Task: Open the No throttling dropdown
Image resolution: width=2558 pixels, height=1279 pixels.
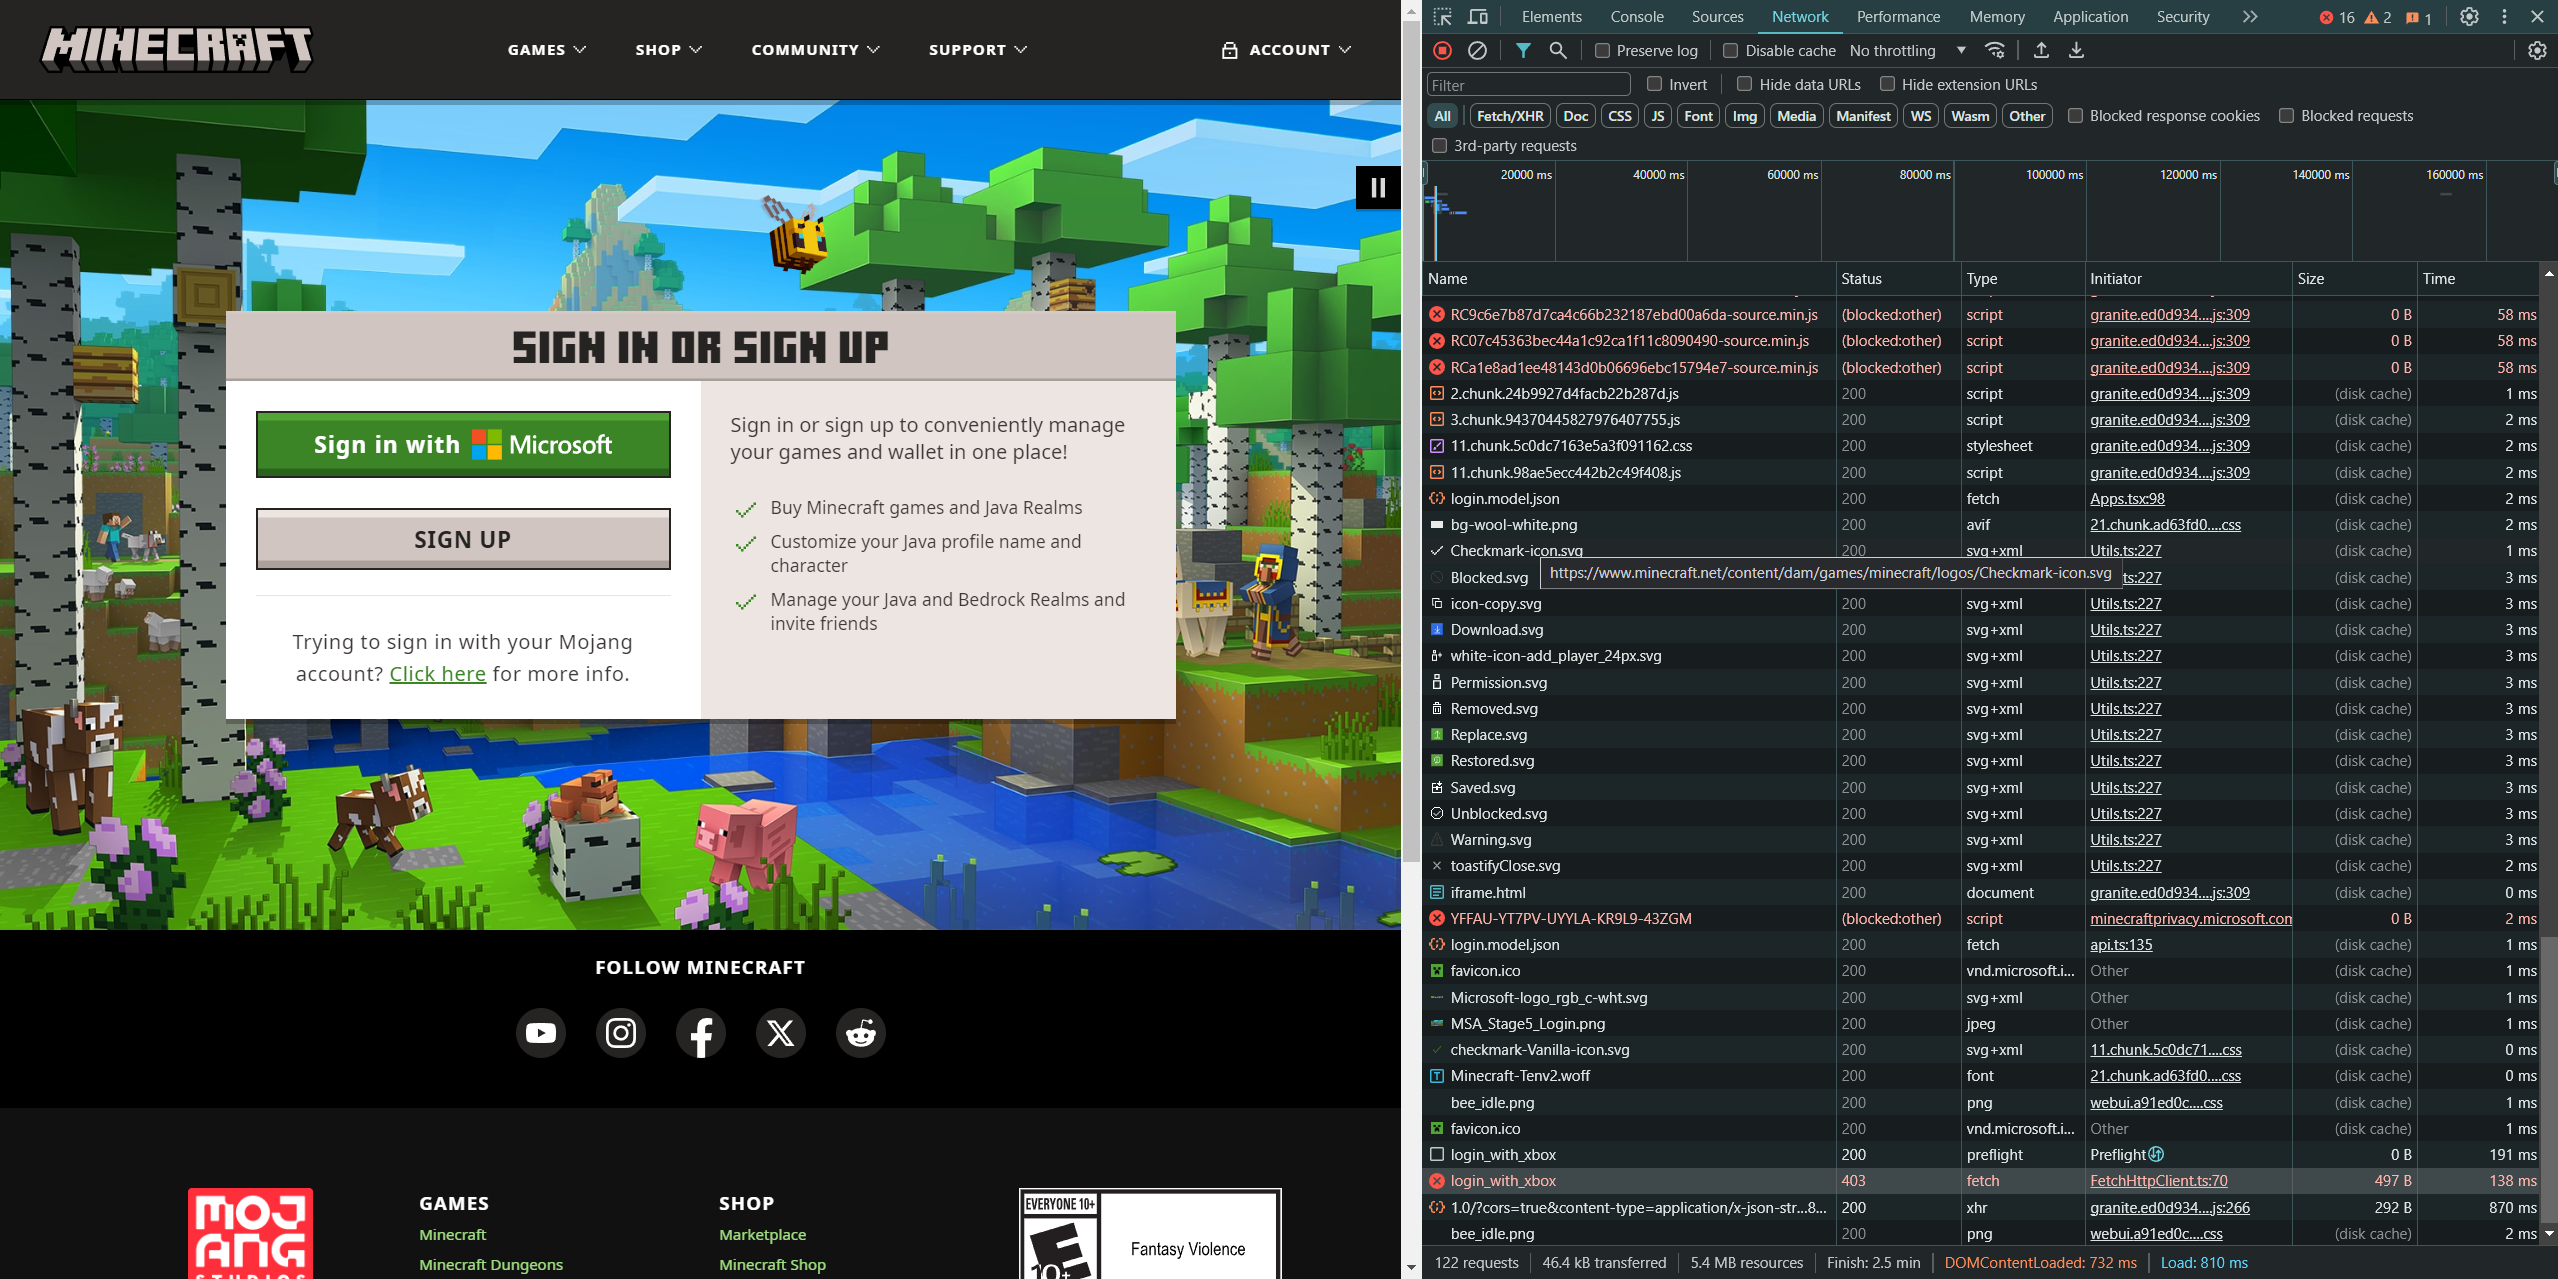Action: (1907, 51)
